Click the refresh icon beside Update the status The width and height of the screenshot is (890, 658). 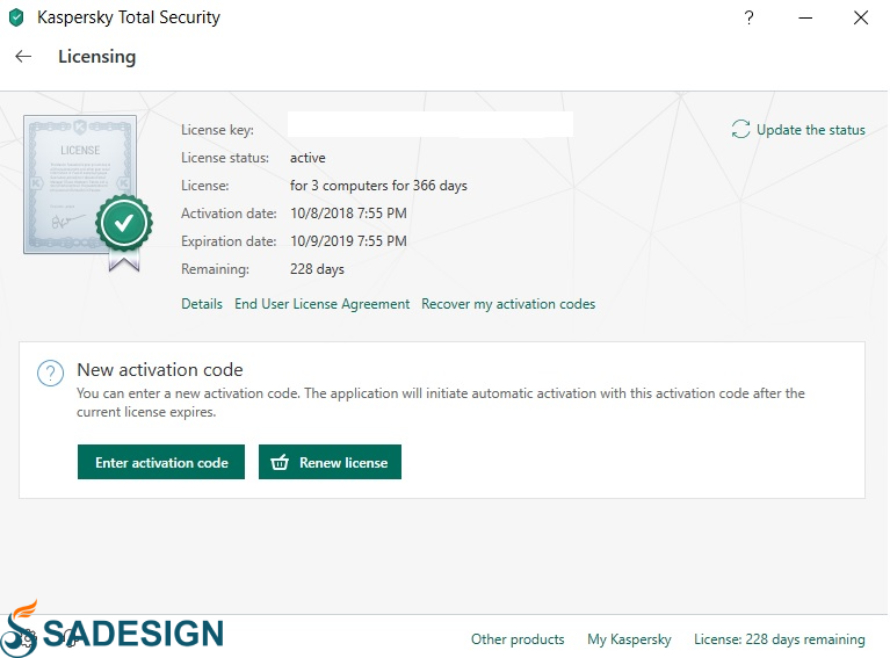[x=741, y=129]
